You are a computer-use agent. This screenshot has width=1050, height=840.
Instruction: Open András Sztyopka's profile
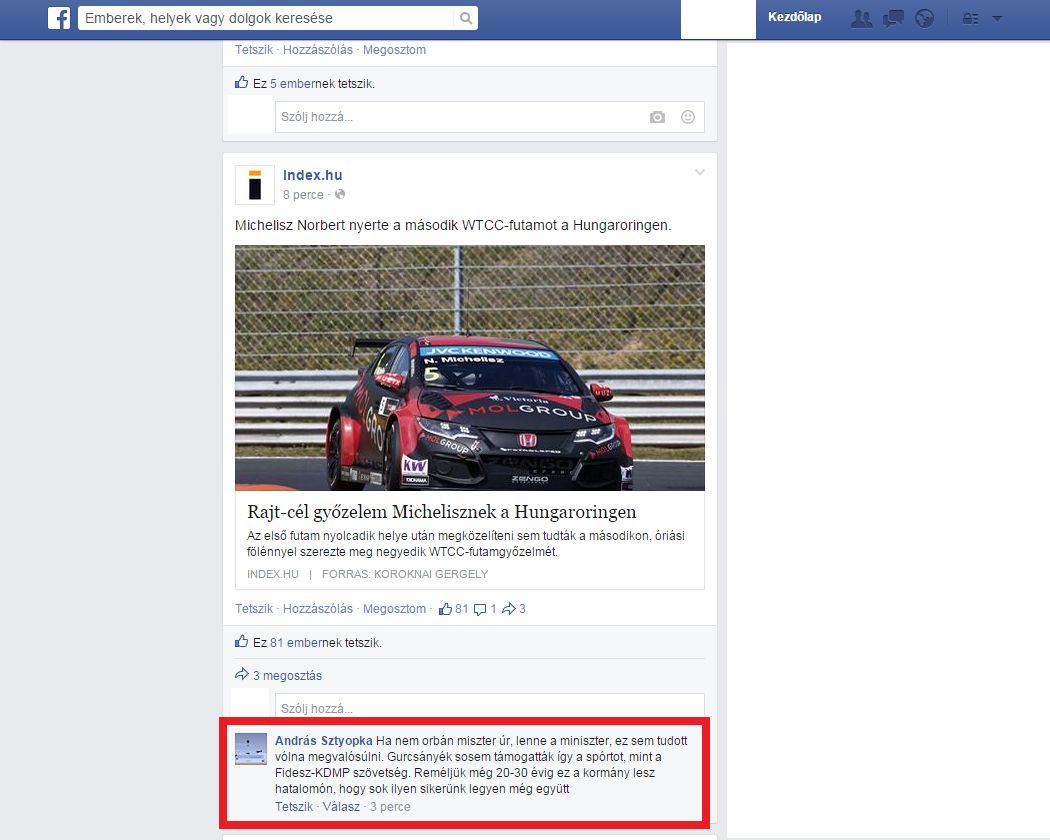(323, 741)
